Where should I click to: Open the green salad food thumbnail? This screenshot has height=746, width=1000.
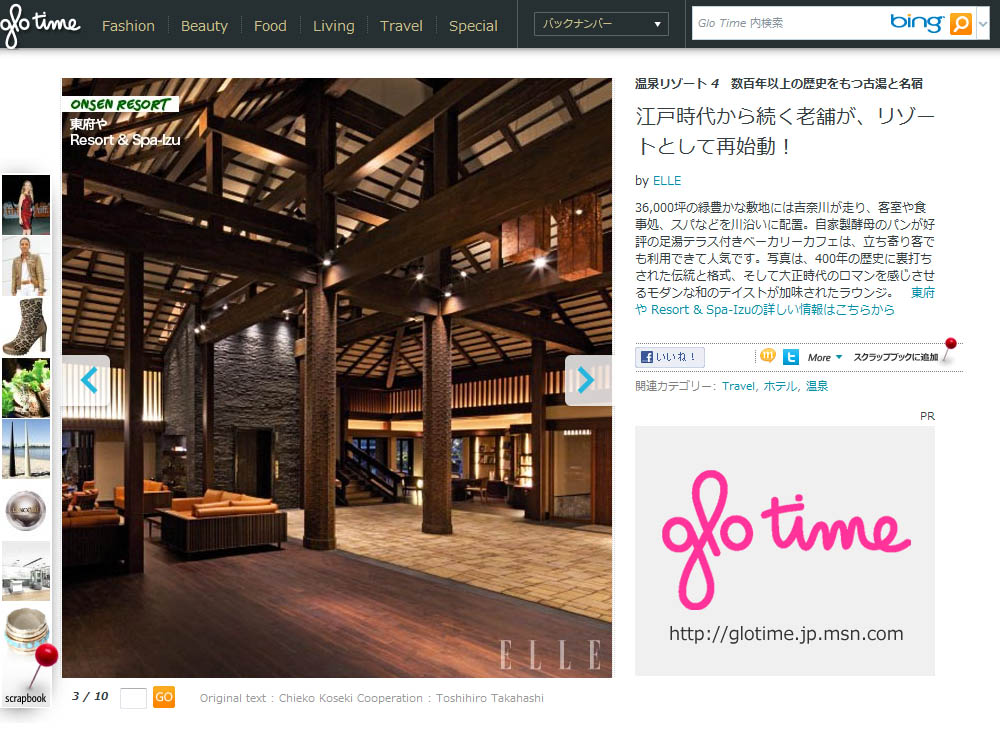coord(26,388)
